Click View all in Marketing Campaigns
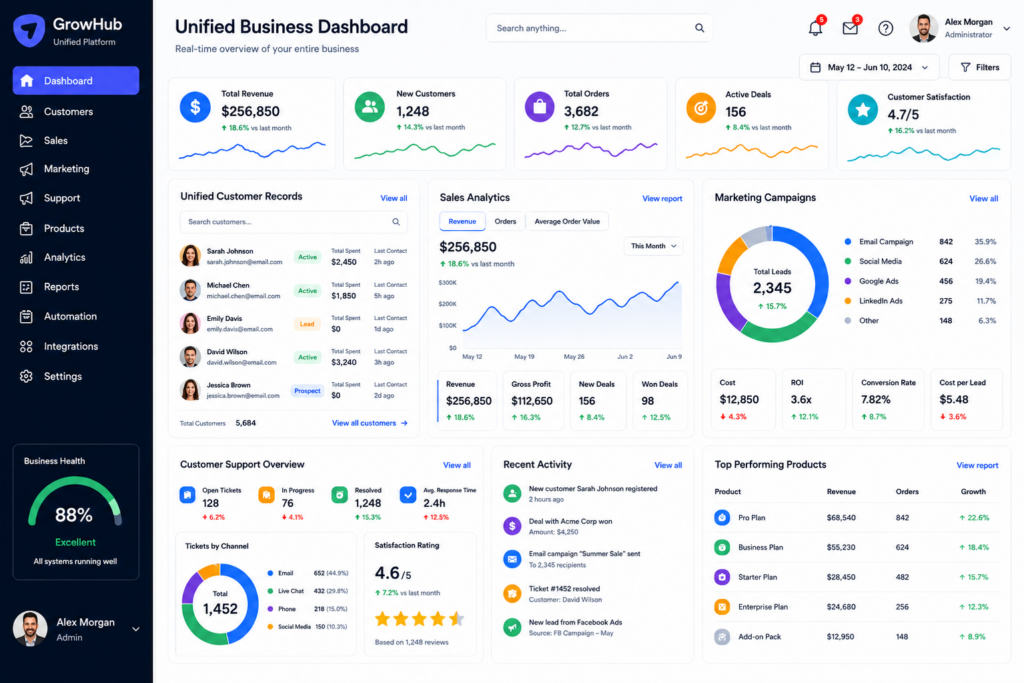The image size is (1024, 683). click(984, 199)
